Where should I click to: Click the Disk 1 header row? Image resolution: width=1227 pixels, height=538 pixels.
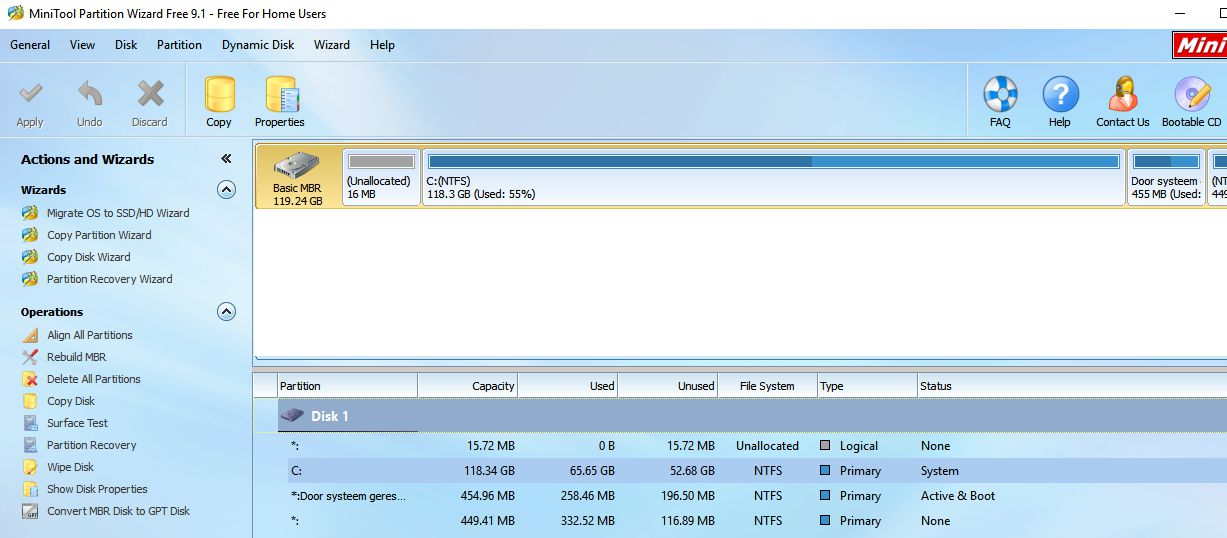752,416
